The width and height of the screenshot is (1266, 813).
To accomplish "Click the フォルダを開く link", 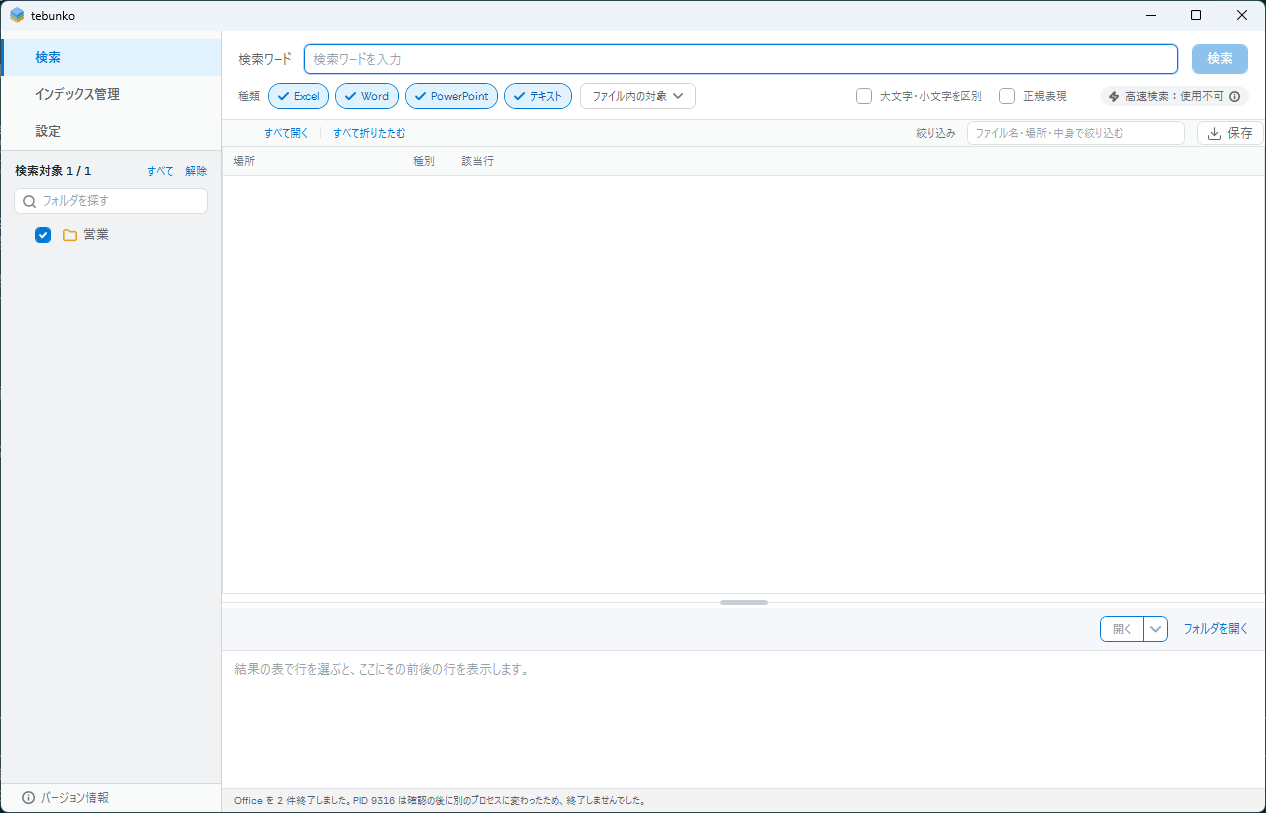I will (x=1216, y=629).
